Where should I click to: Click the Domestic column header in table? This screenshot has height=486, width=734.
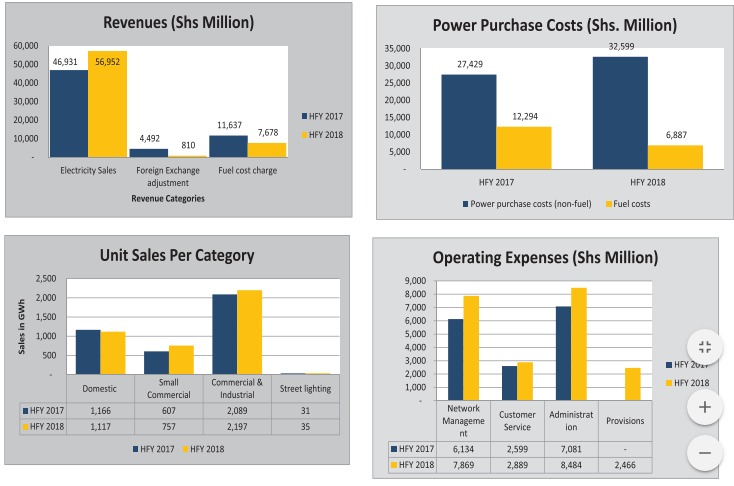pos(99,388)
